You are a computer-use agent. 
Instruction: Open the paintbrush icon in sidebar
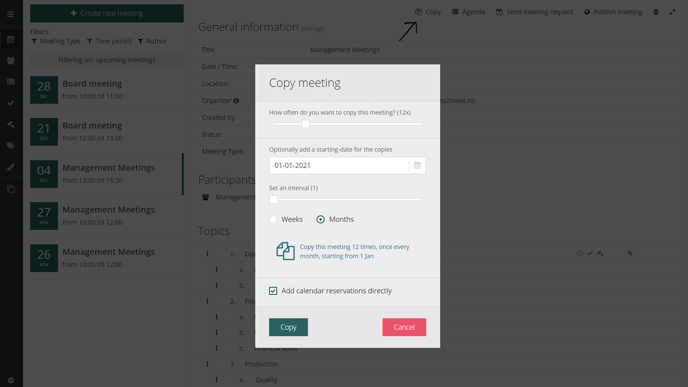point(11,167)
